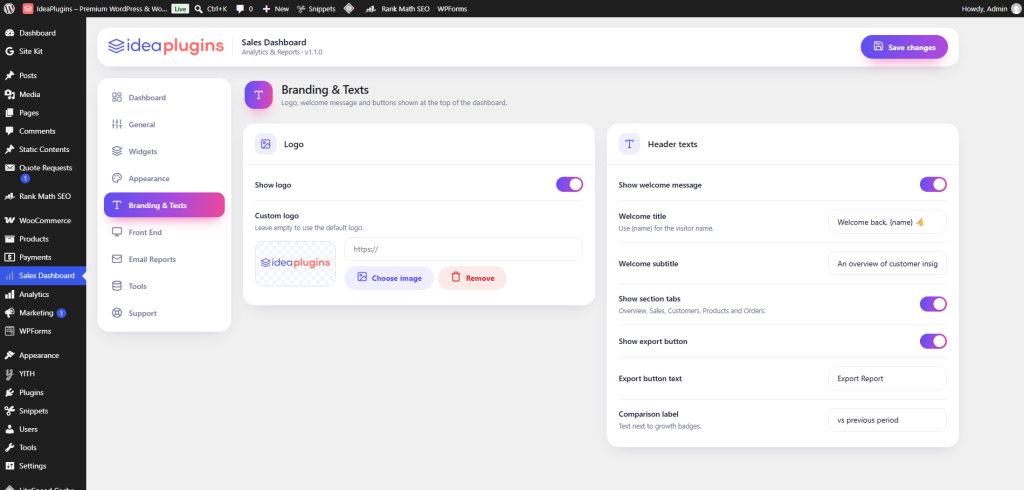Click Save changes button
Image resolution: width=1024 pixels, height=490 pixels.
(x=904, y=47)
